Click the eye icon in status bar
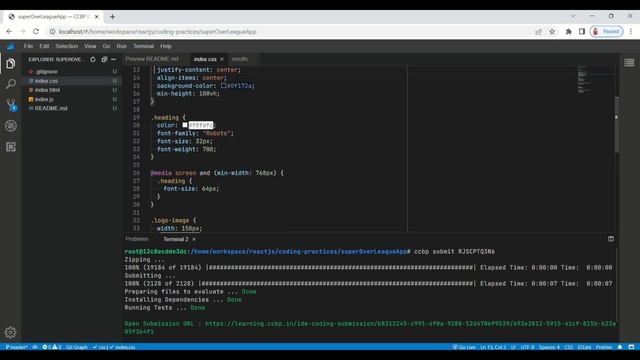The width and height of the screenshot is (640, 360). point(35,347)
